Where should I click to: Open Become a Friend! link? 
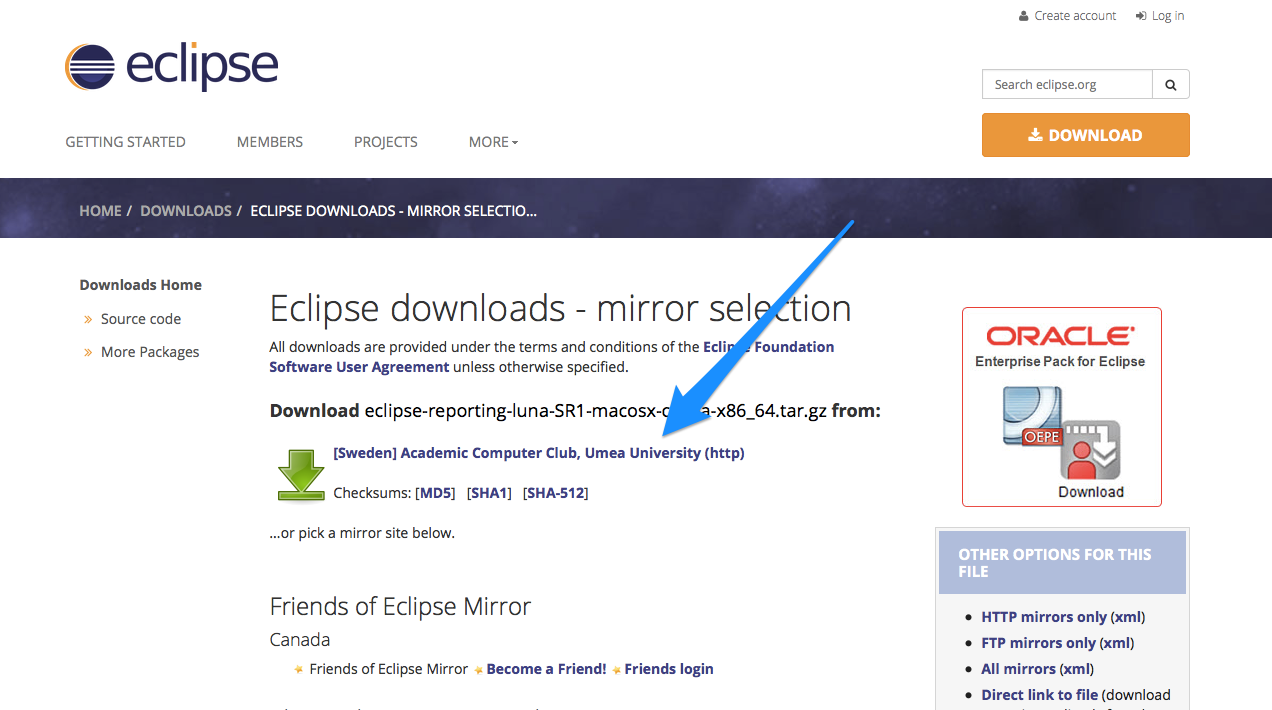(546, 669)
